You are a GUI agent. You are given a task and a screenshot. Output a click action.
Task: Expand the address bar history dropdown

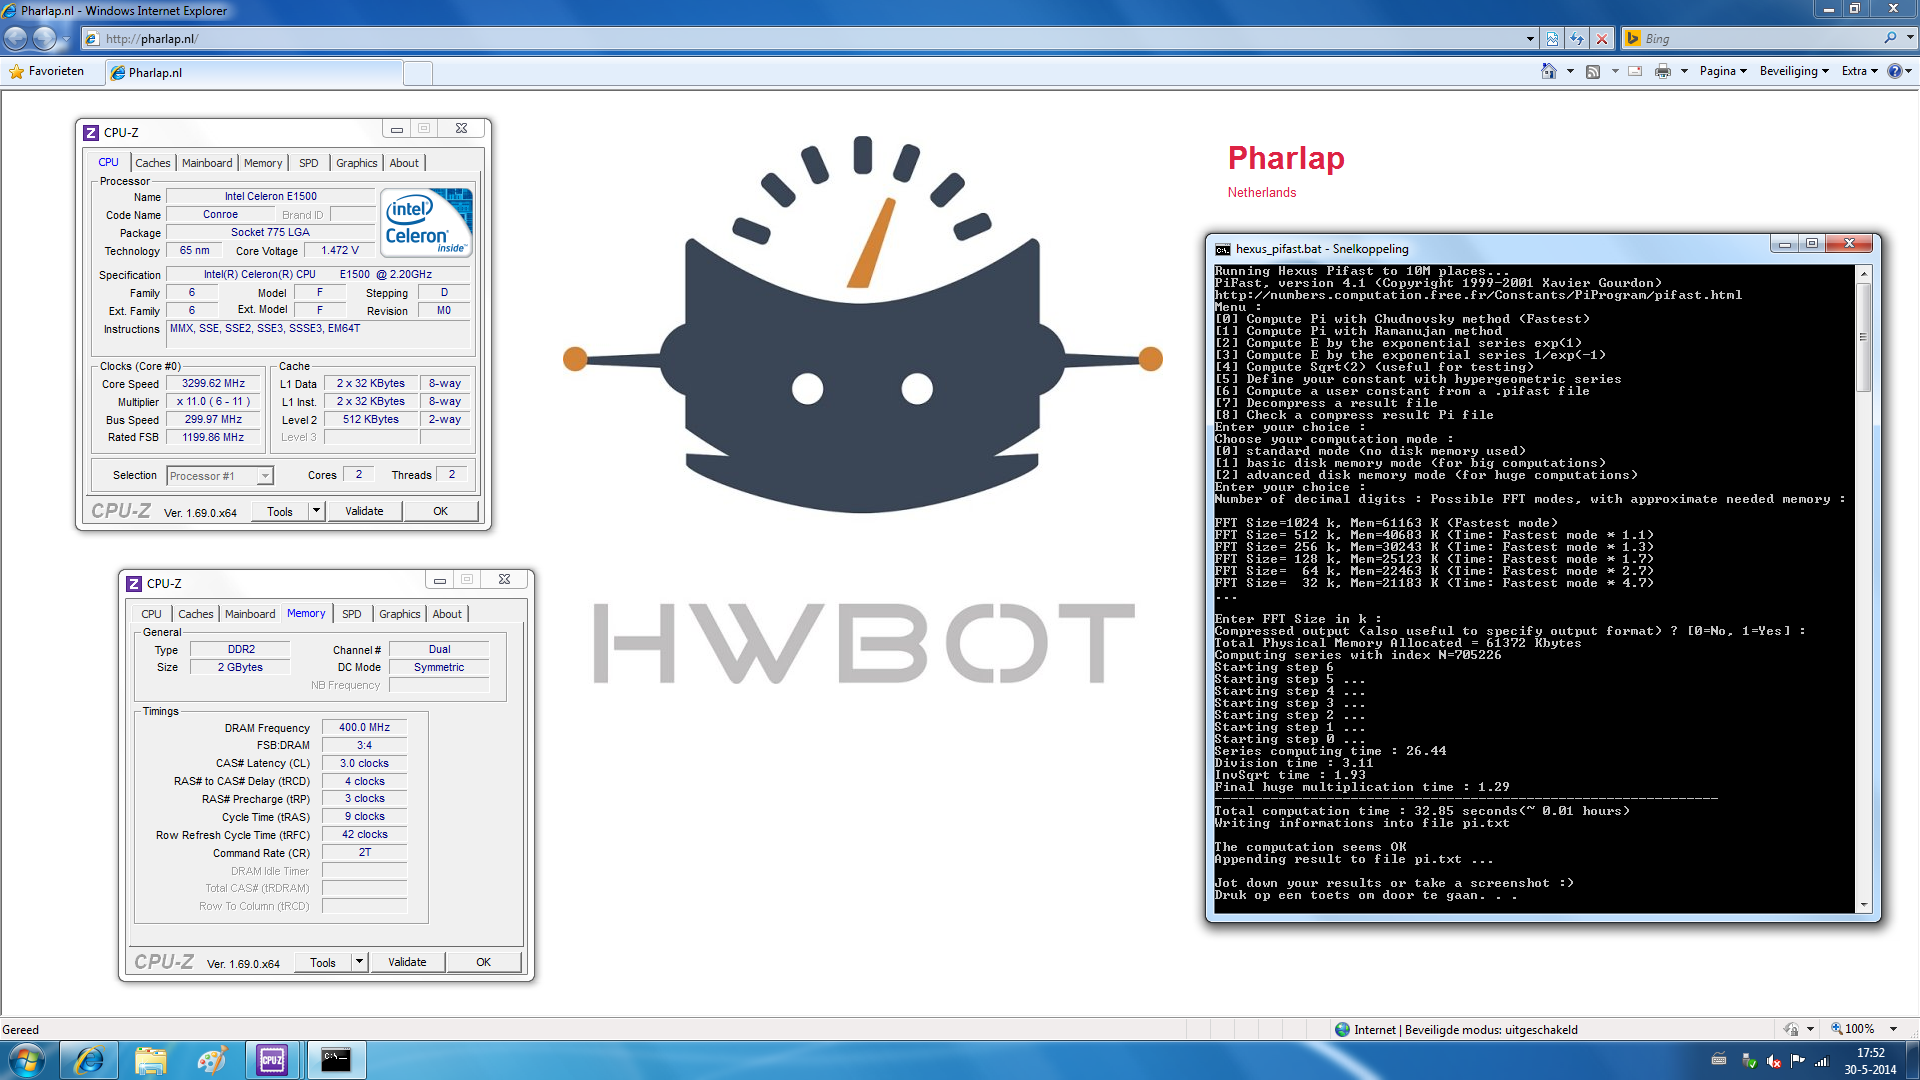[1530, 39]
